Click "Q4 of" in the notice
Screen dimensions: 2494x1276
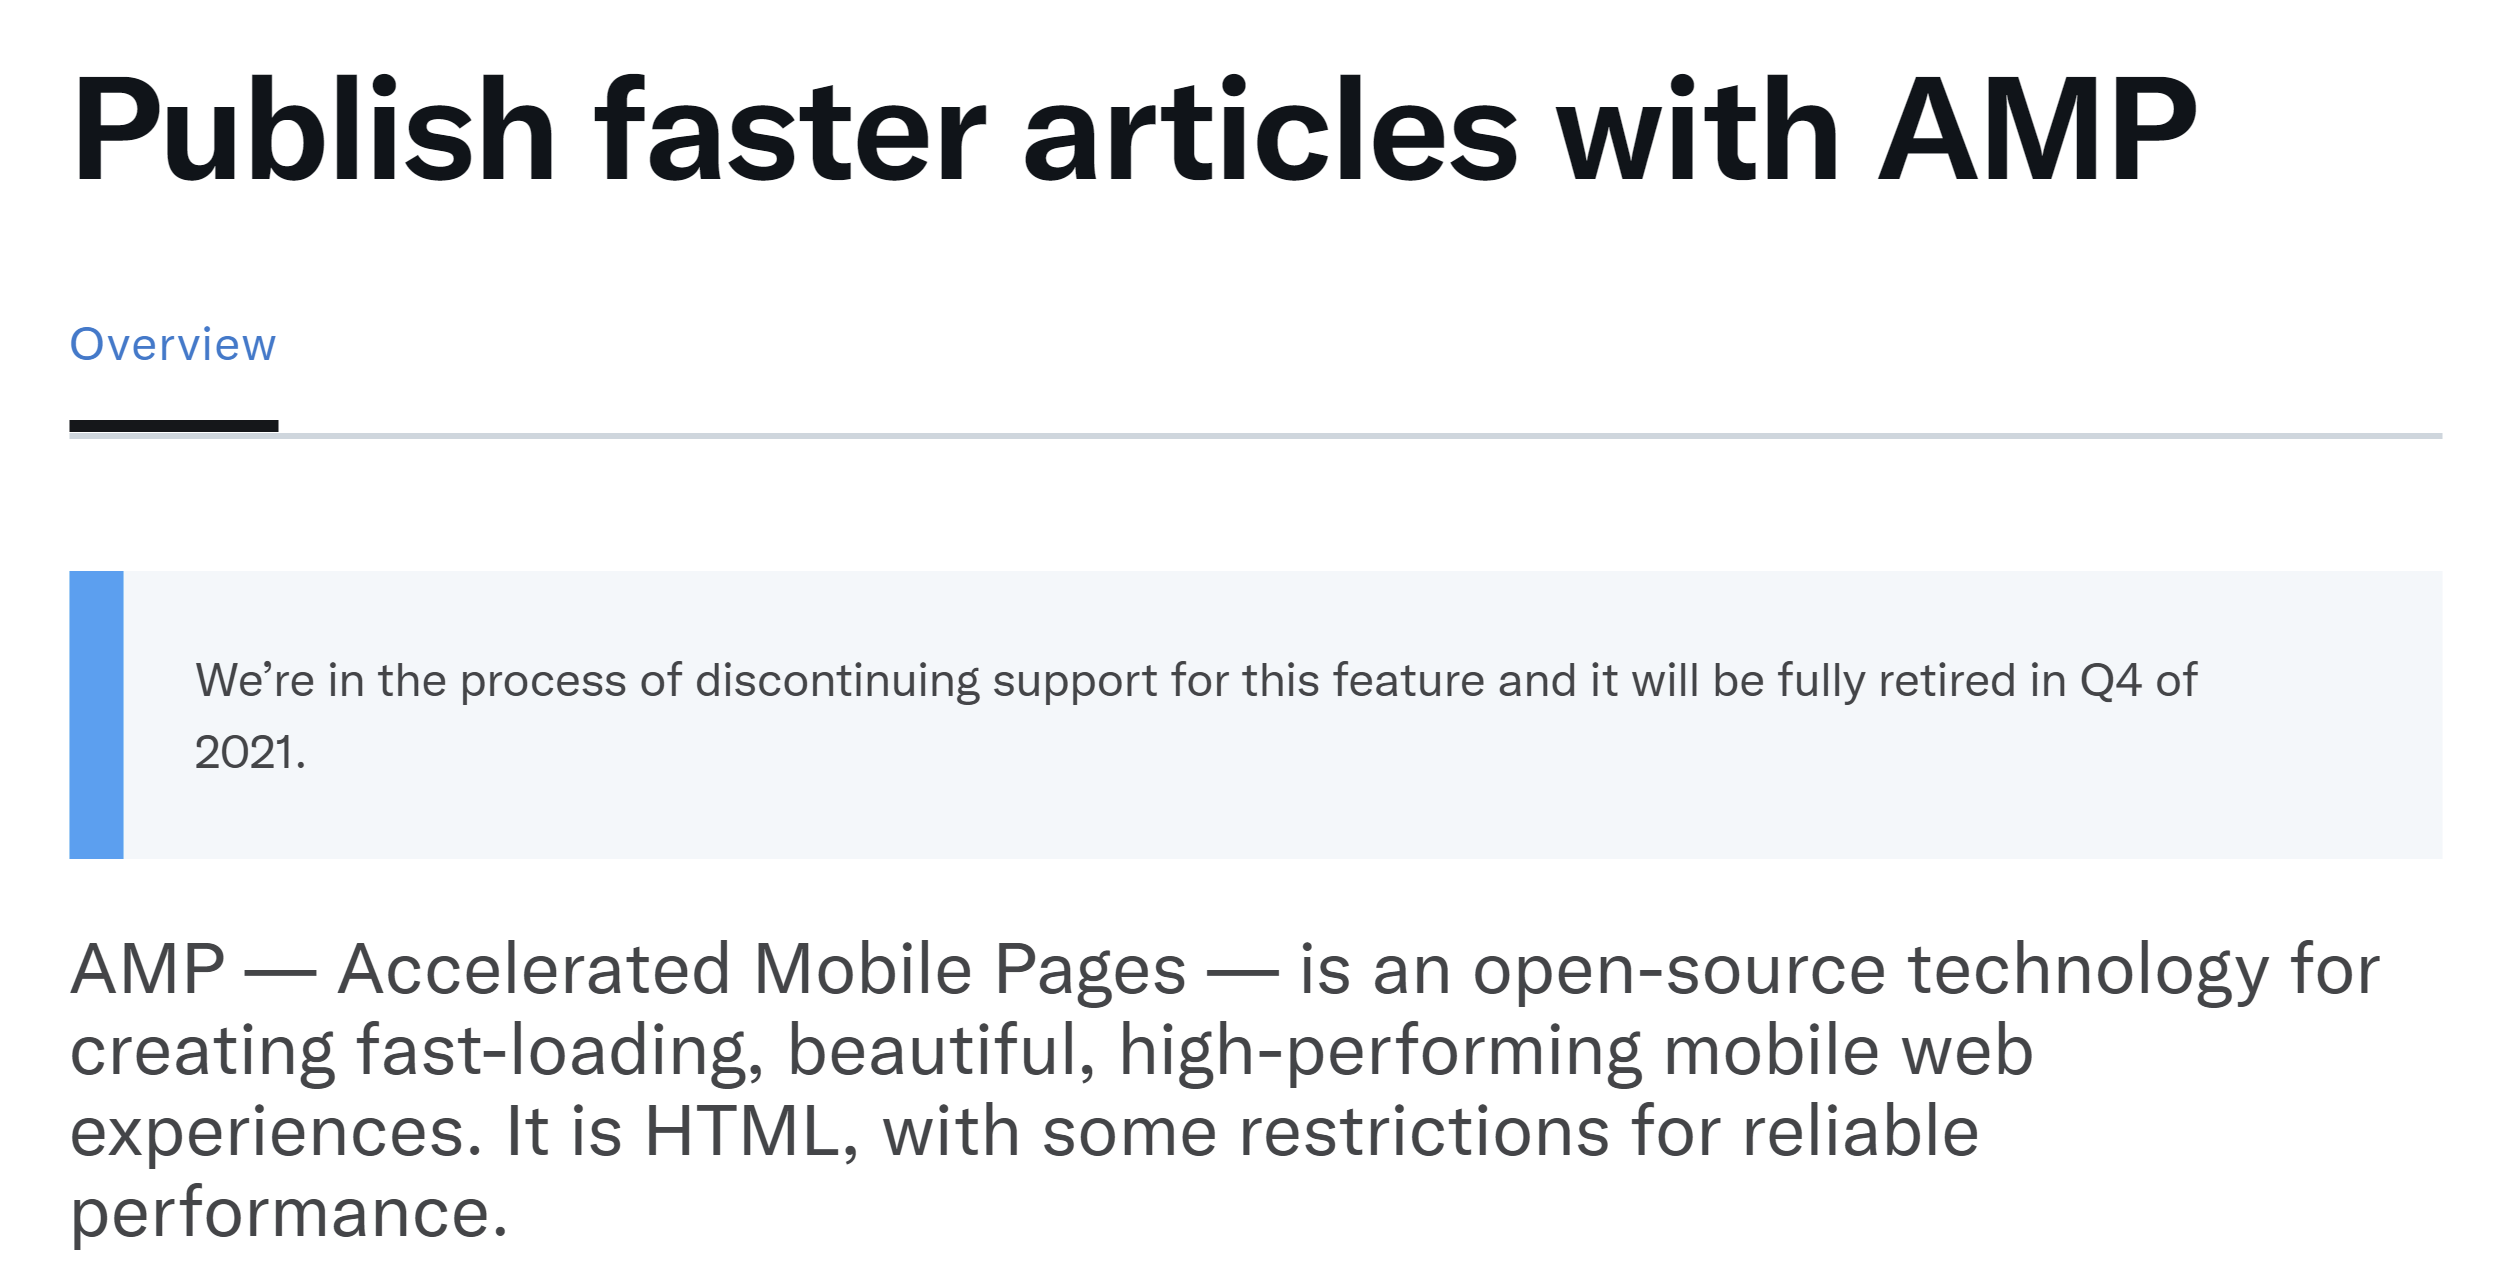coord(2138,681)
